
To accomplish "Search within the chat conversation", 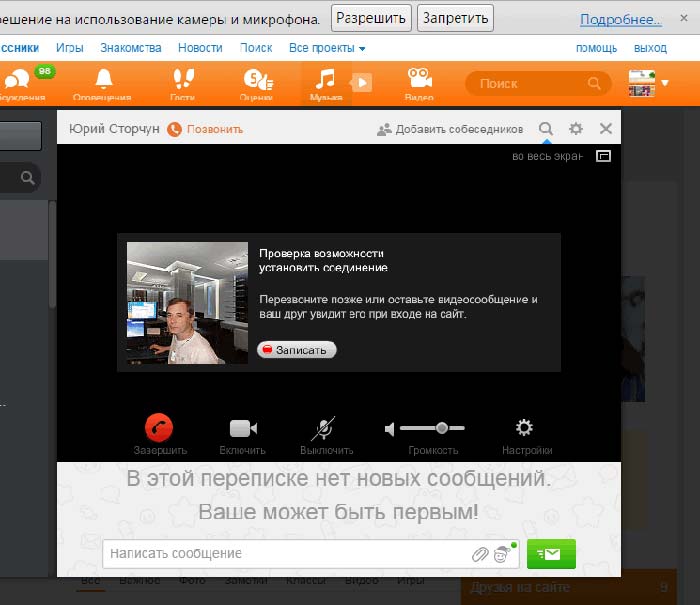I will click(546, 128).
